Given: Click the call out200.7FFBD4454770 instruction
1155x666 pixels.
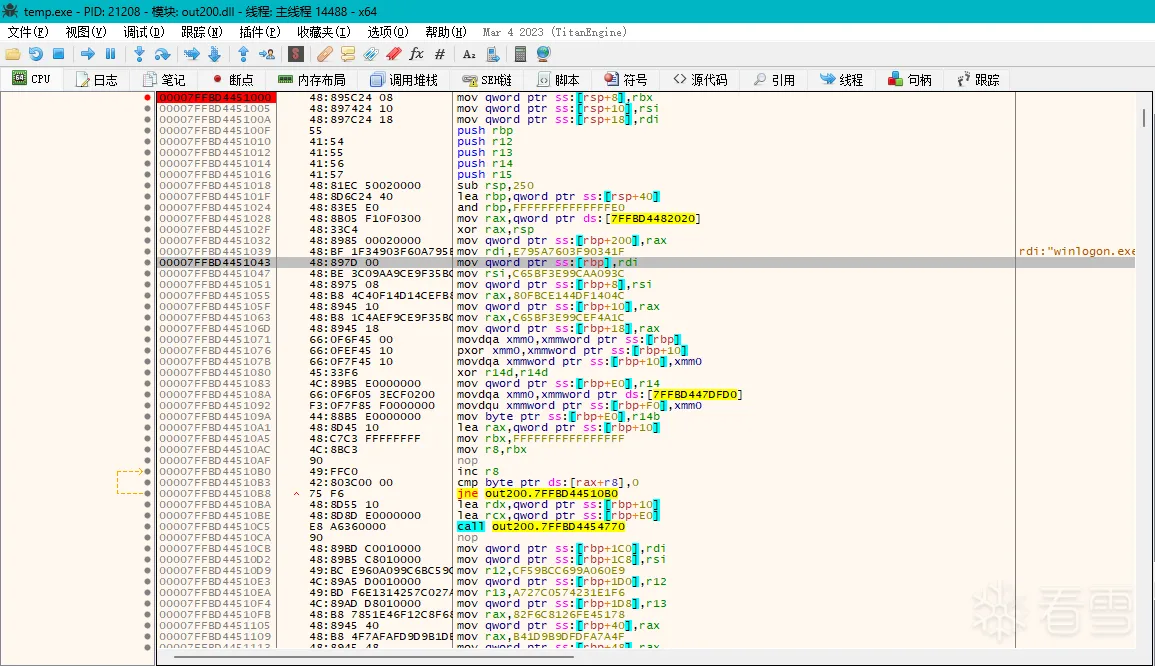Looking at the screenshot, I should 540,526.
